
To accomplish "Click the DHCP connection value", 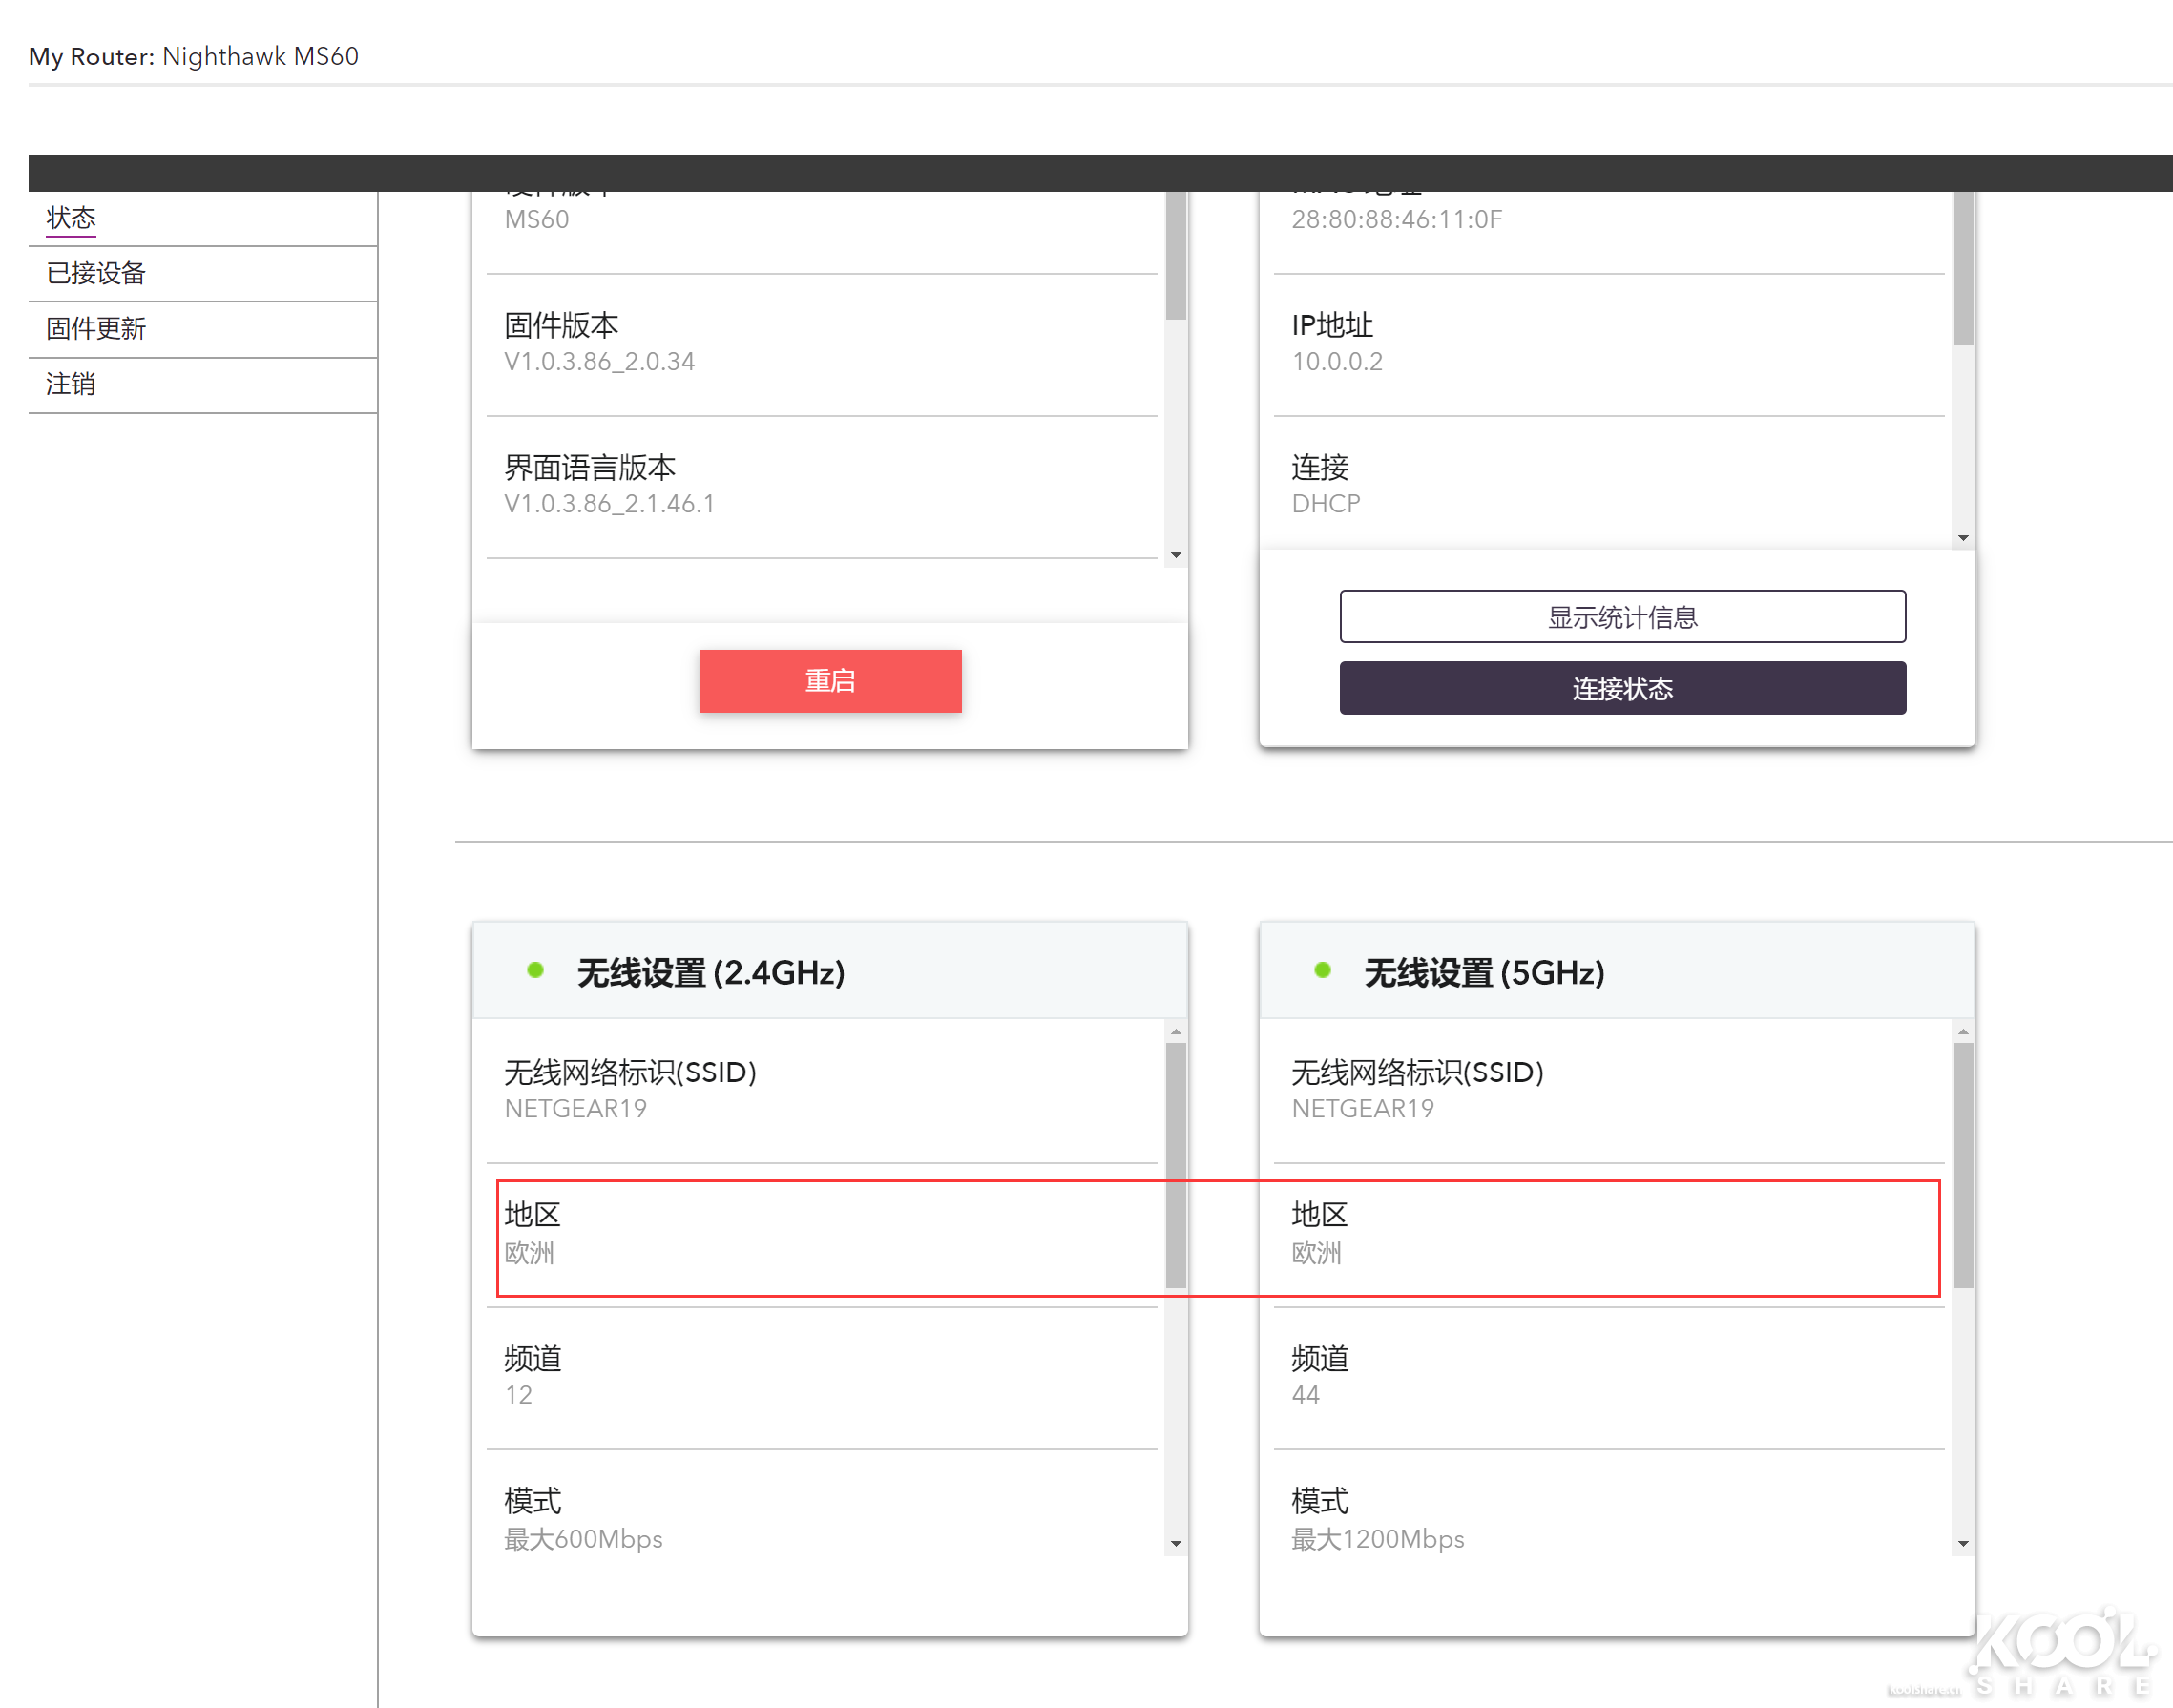I will click(1325, 504).
